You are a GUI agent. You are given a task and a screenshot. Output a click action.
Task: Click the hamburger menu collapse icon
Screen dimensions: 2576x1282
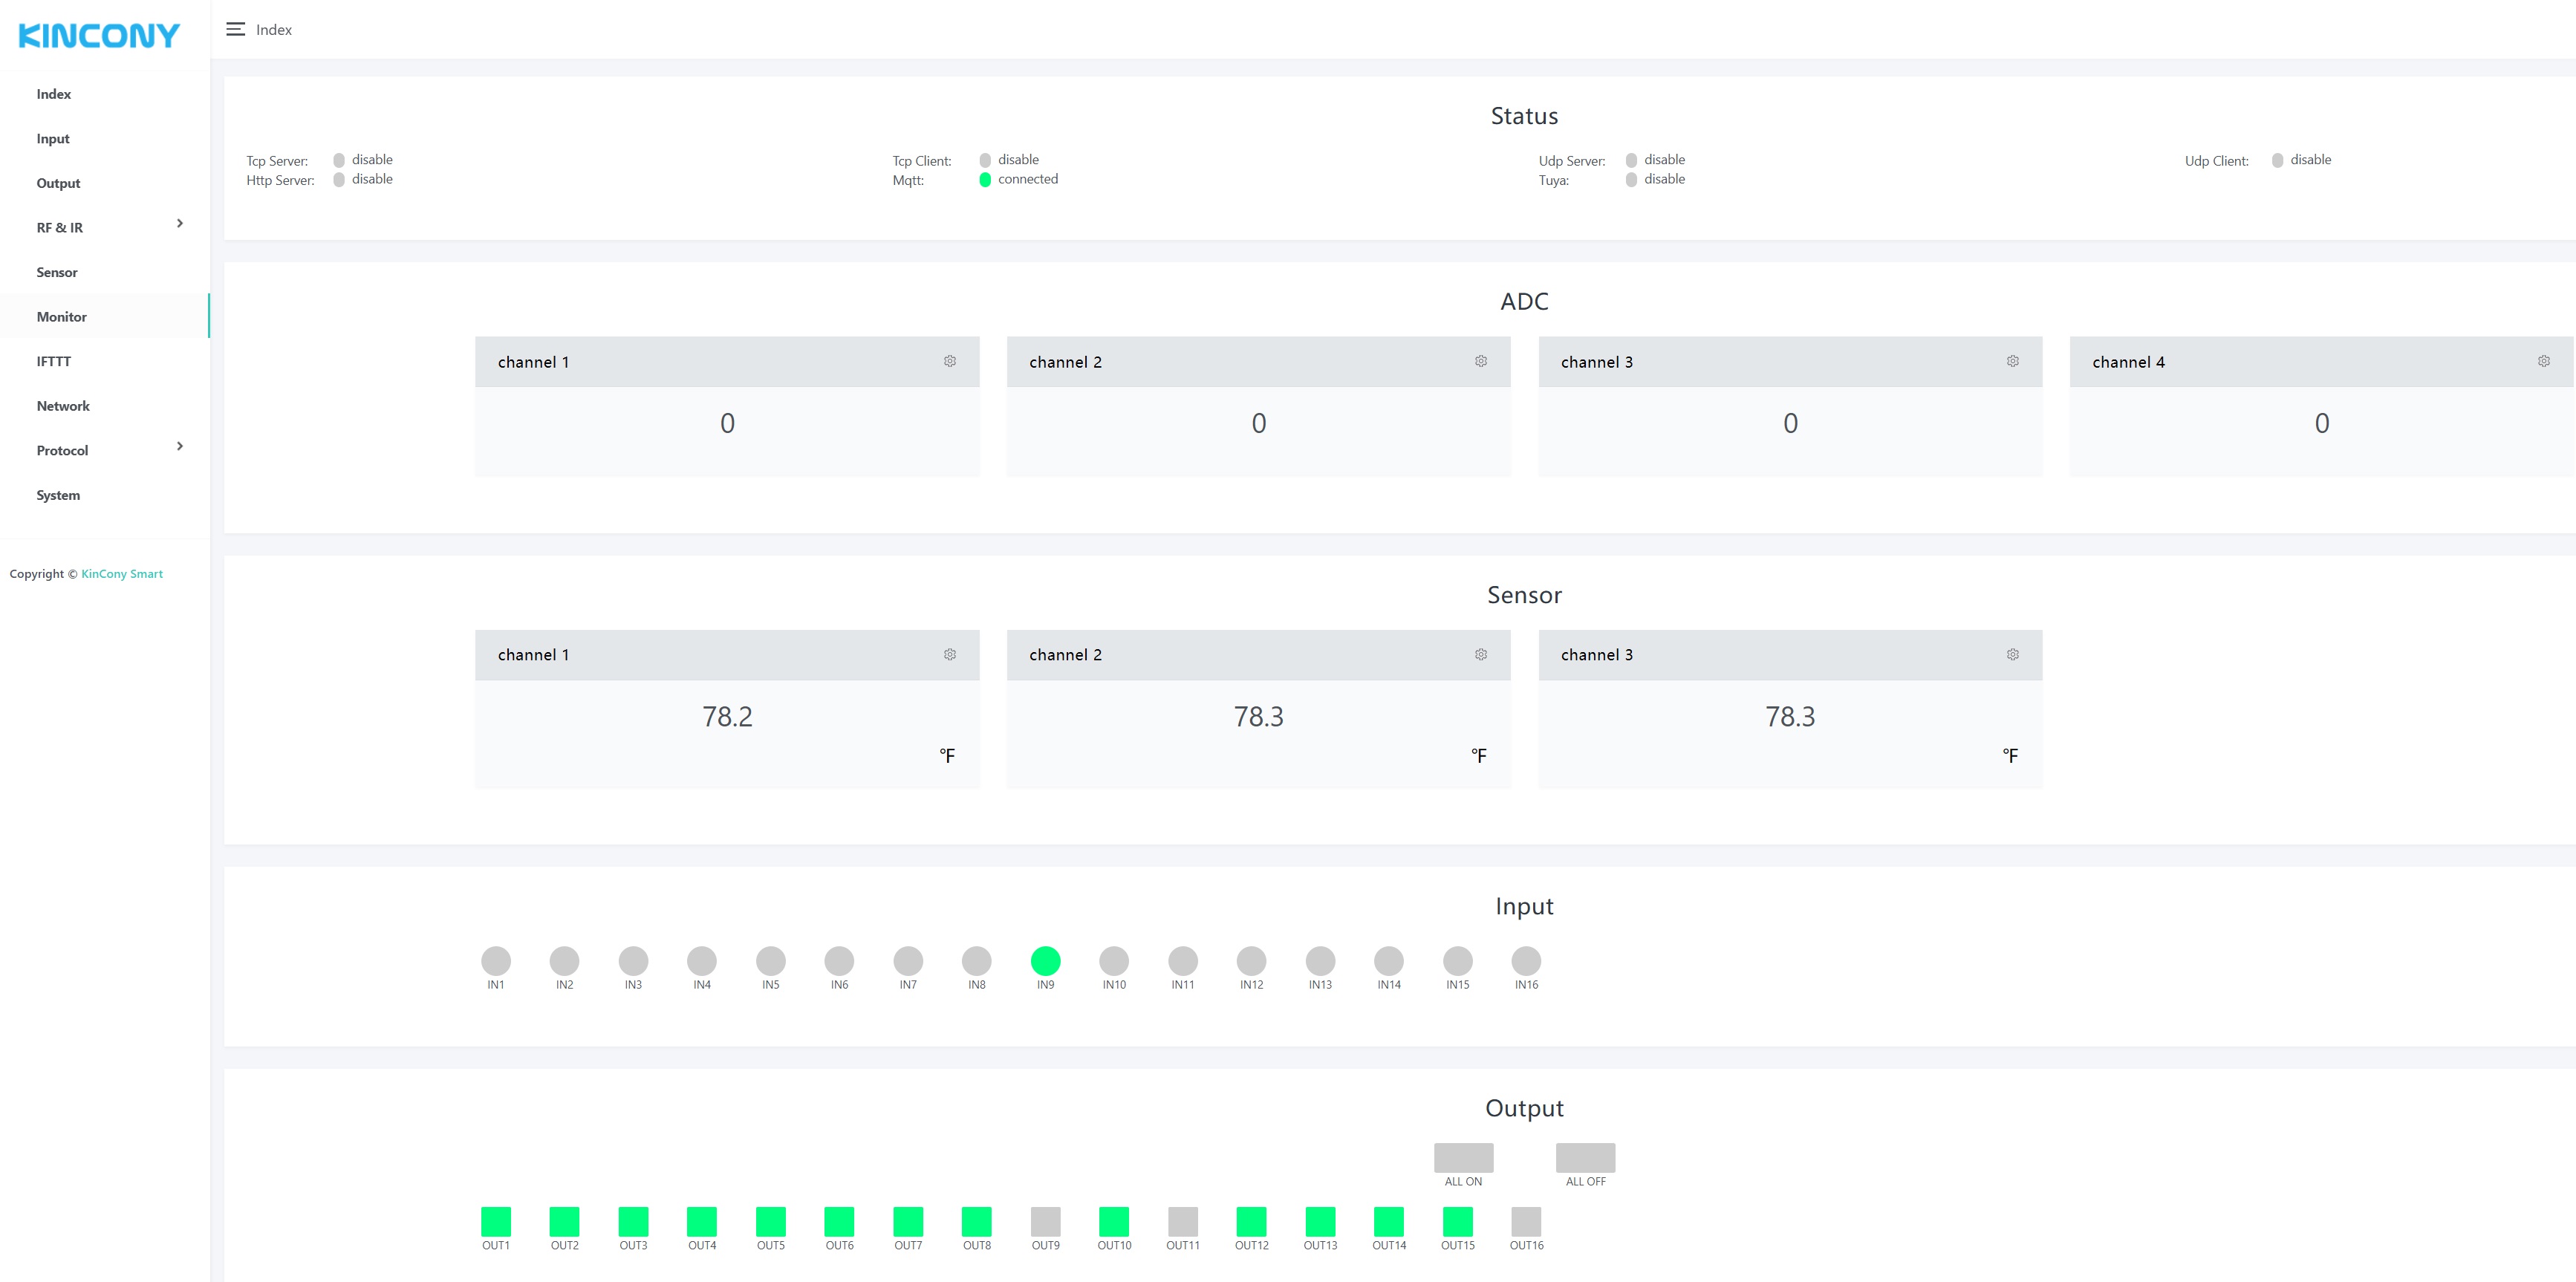click(x=235, y=29)
